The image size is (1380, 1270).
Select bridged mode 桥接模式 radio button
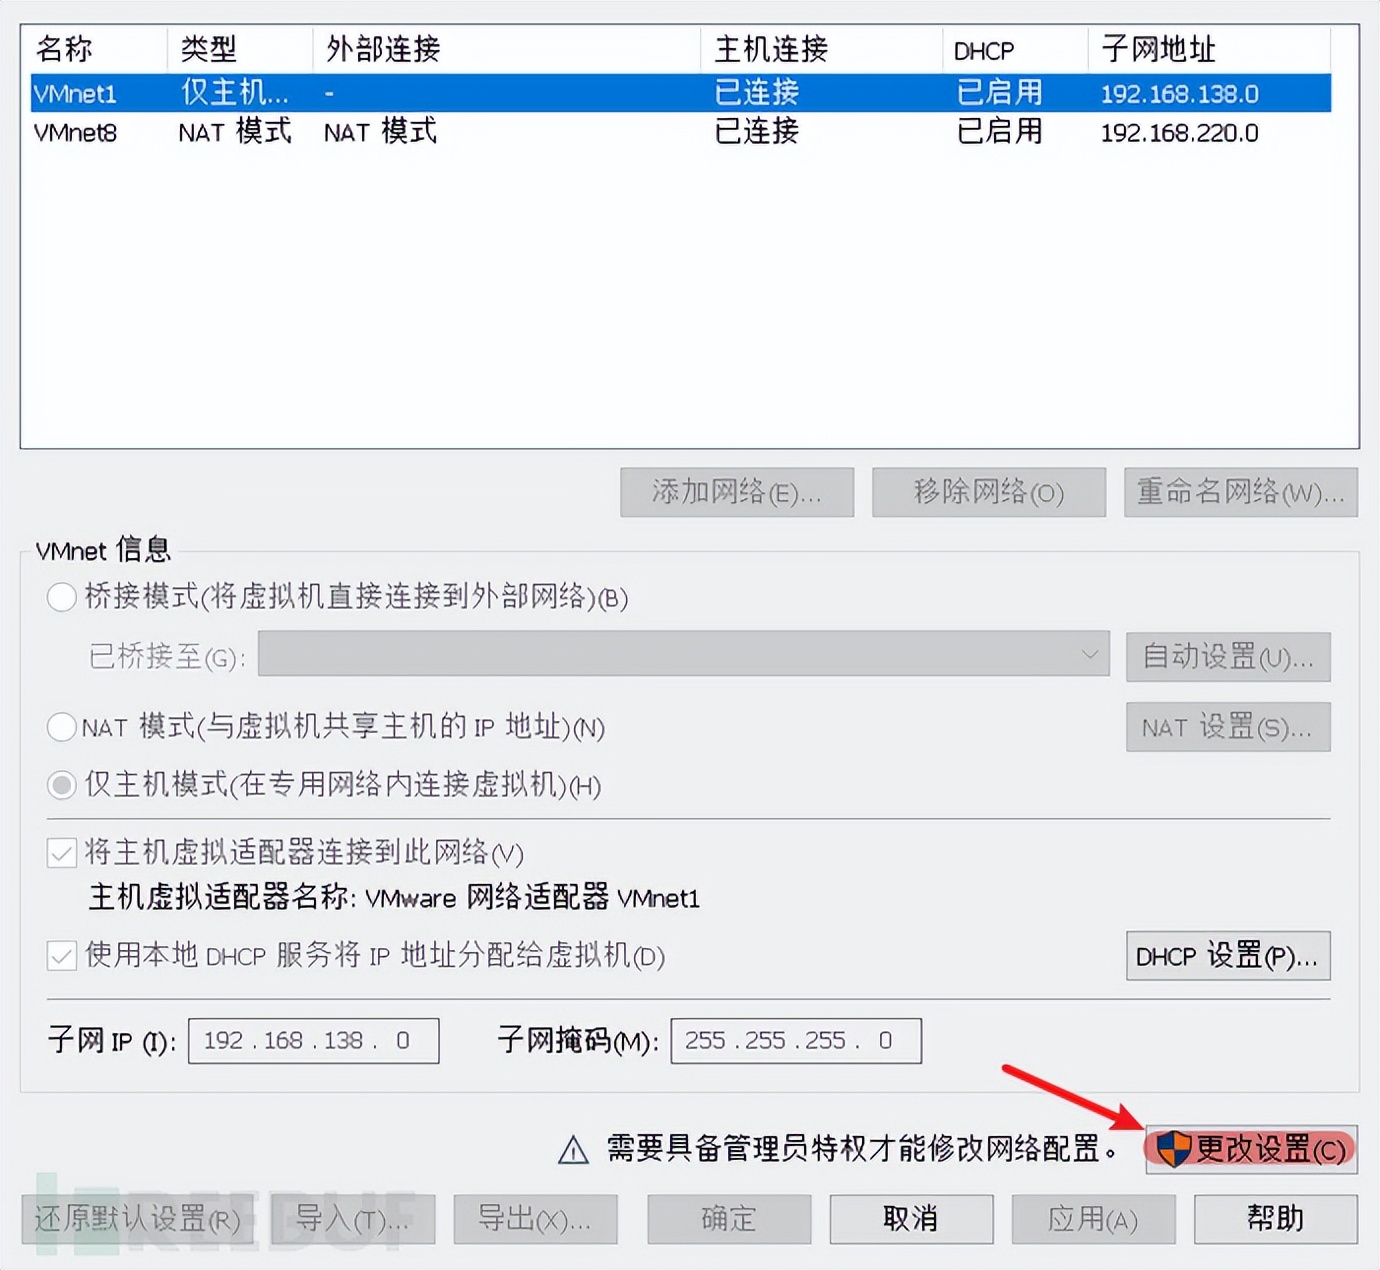tap(60, 597)
